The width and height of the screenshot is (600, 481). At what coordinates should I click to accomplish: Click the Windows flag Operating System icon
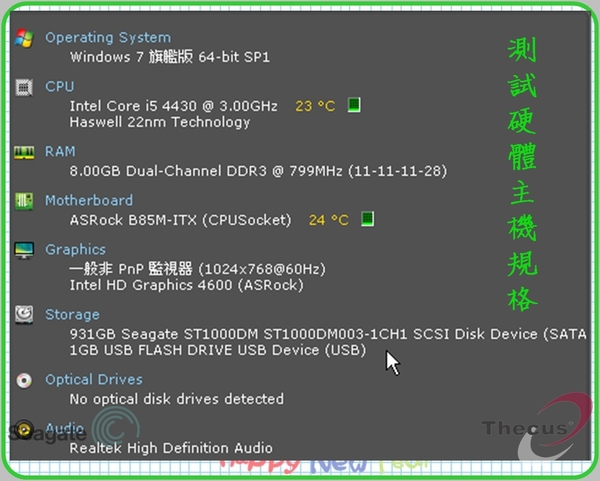pos(24,38)
